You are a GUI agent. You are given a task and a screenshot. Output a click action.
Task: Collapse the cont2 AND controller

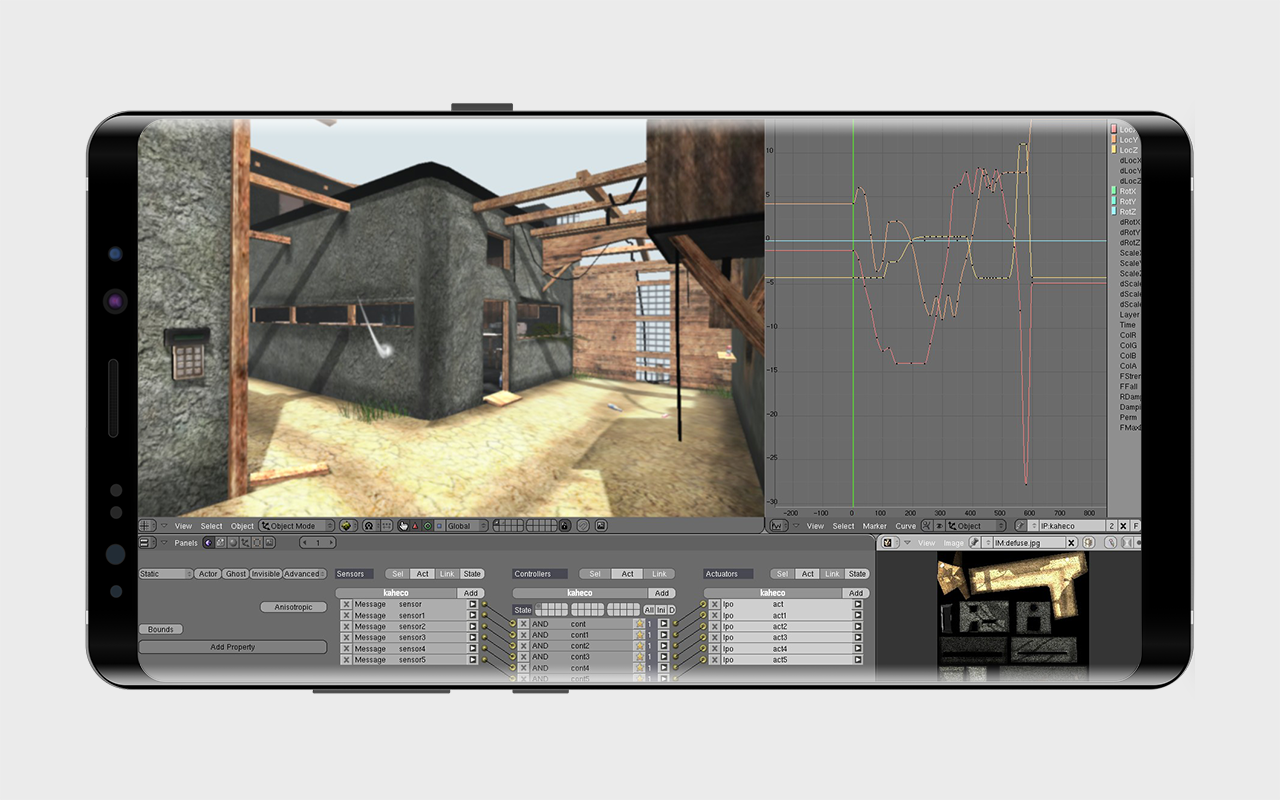tap(663, 646)
